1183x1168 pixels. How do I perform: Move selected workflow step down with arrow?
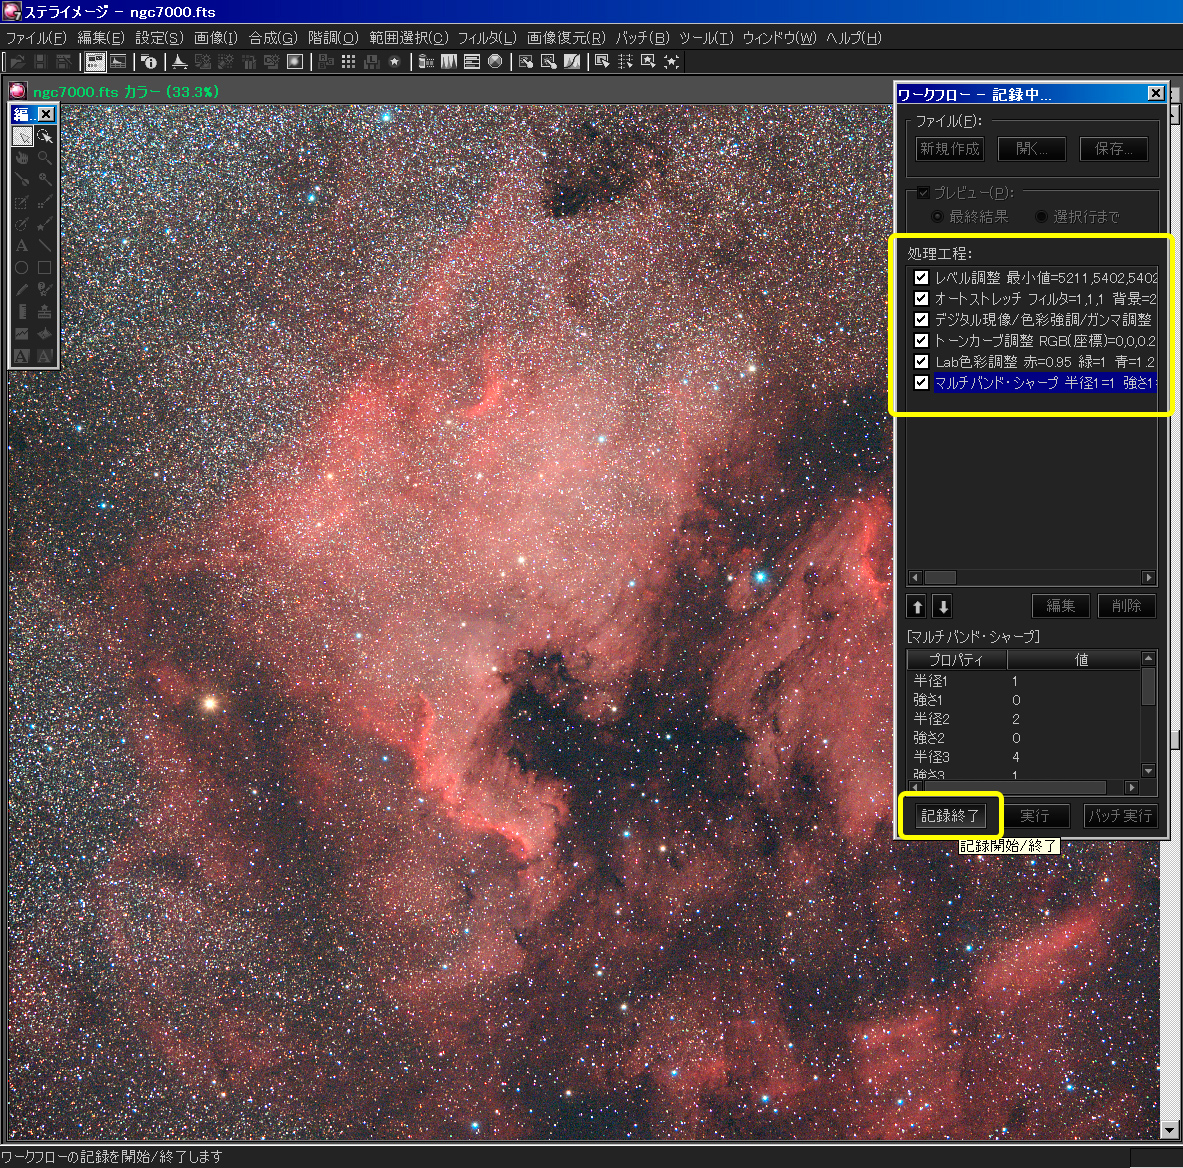(x=942, y=607)
